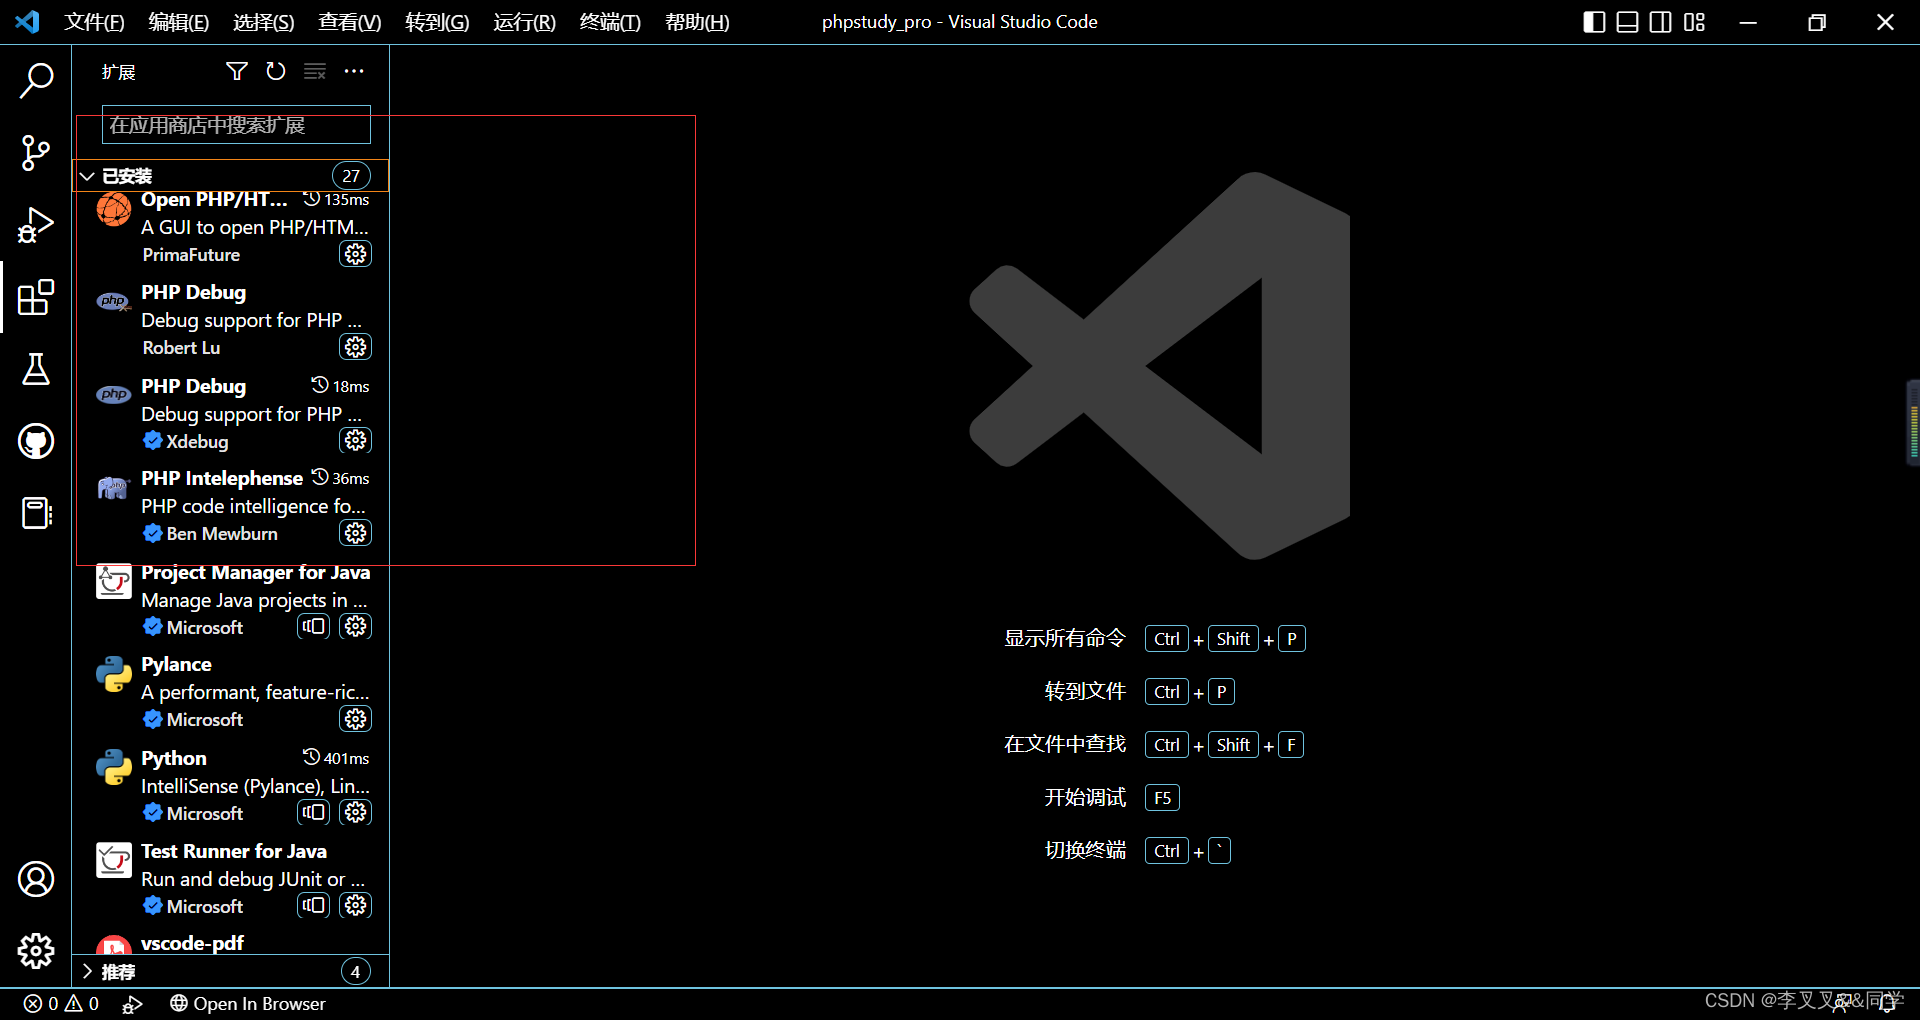Click the errors and warnings status indicator

[x=62, y=1003]
